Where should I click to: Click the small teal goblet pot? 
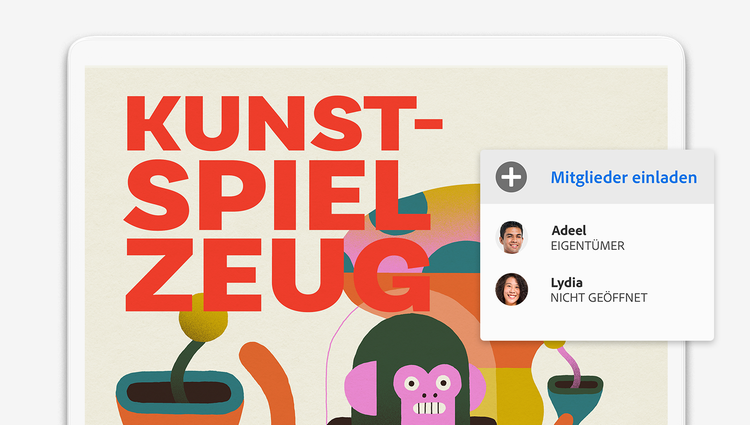coord(575,397)
